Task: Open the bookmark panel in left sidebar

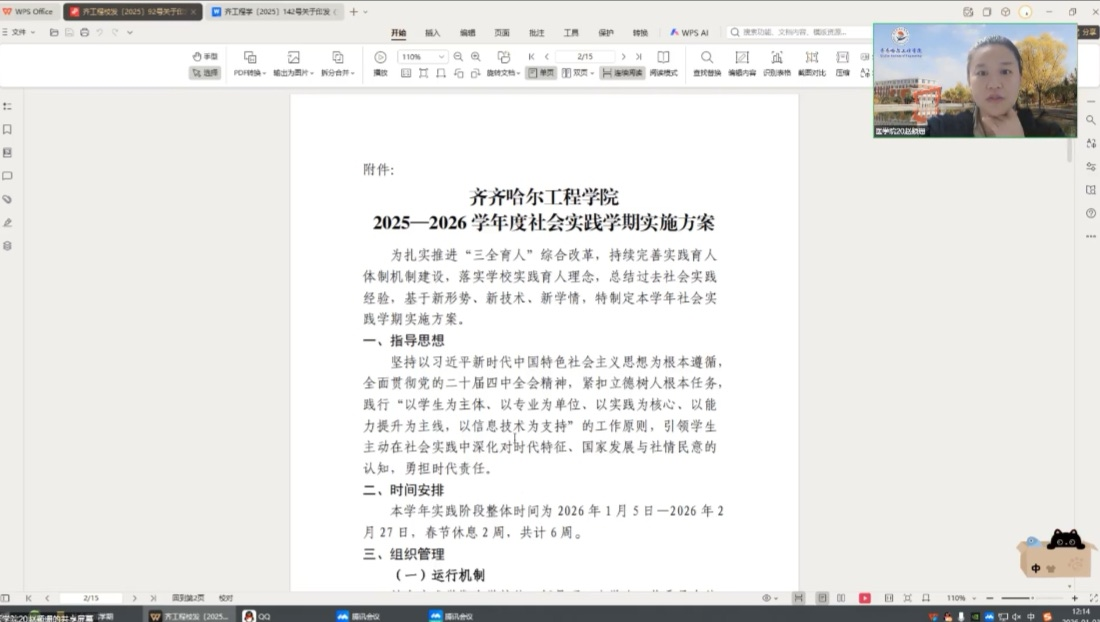Action: pyautogui.click(x=8, y=129)
